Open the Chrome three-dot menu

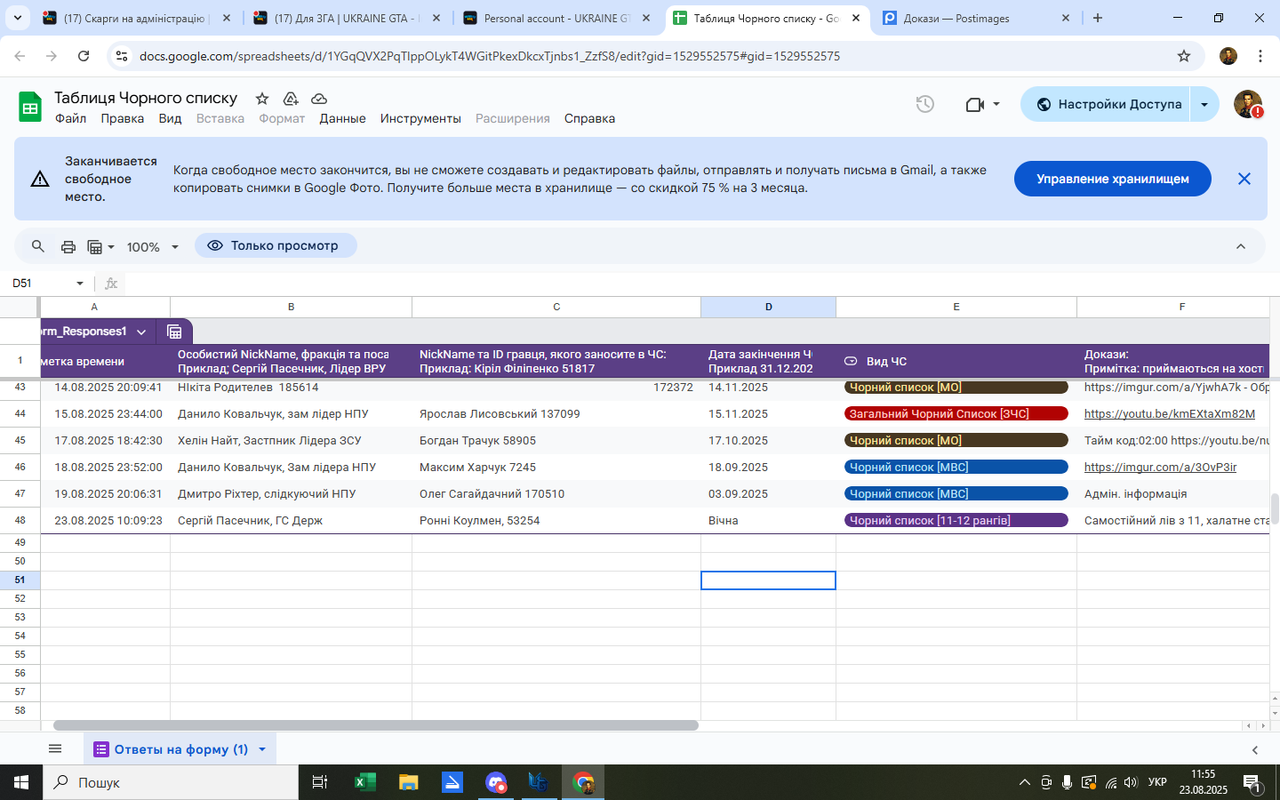(1260, 56)
